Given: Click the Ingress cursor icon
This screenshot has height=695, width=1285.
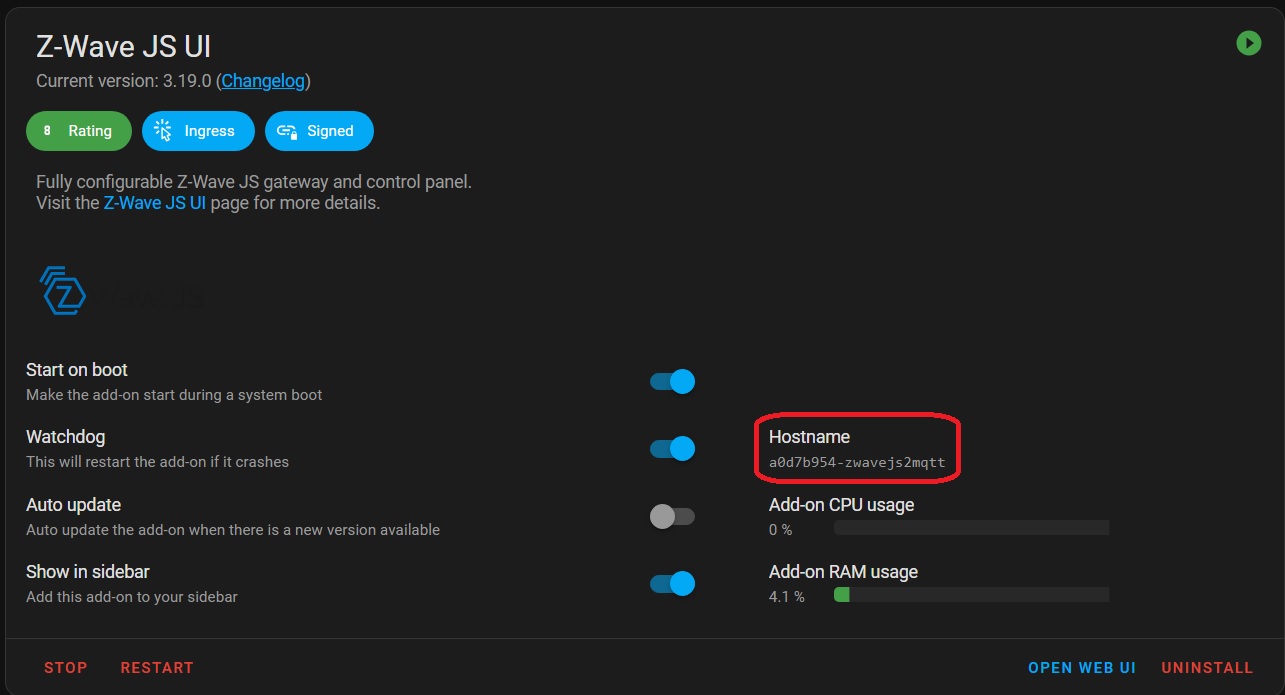Looking at the screenshot, I should click(x=163, y=131).
